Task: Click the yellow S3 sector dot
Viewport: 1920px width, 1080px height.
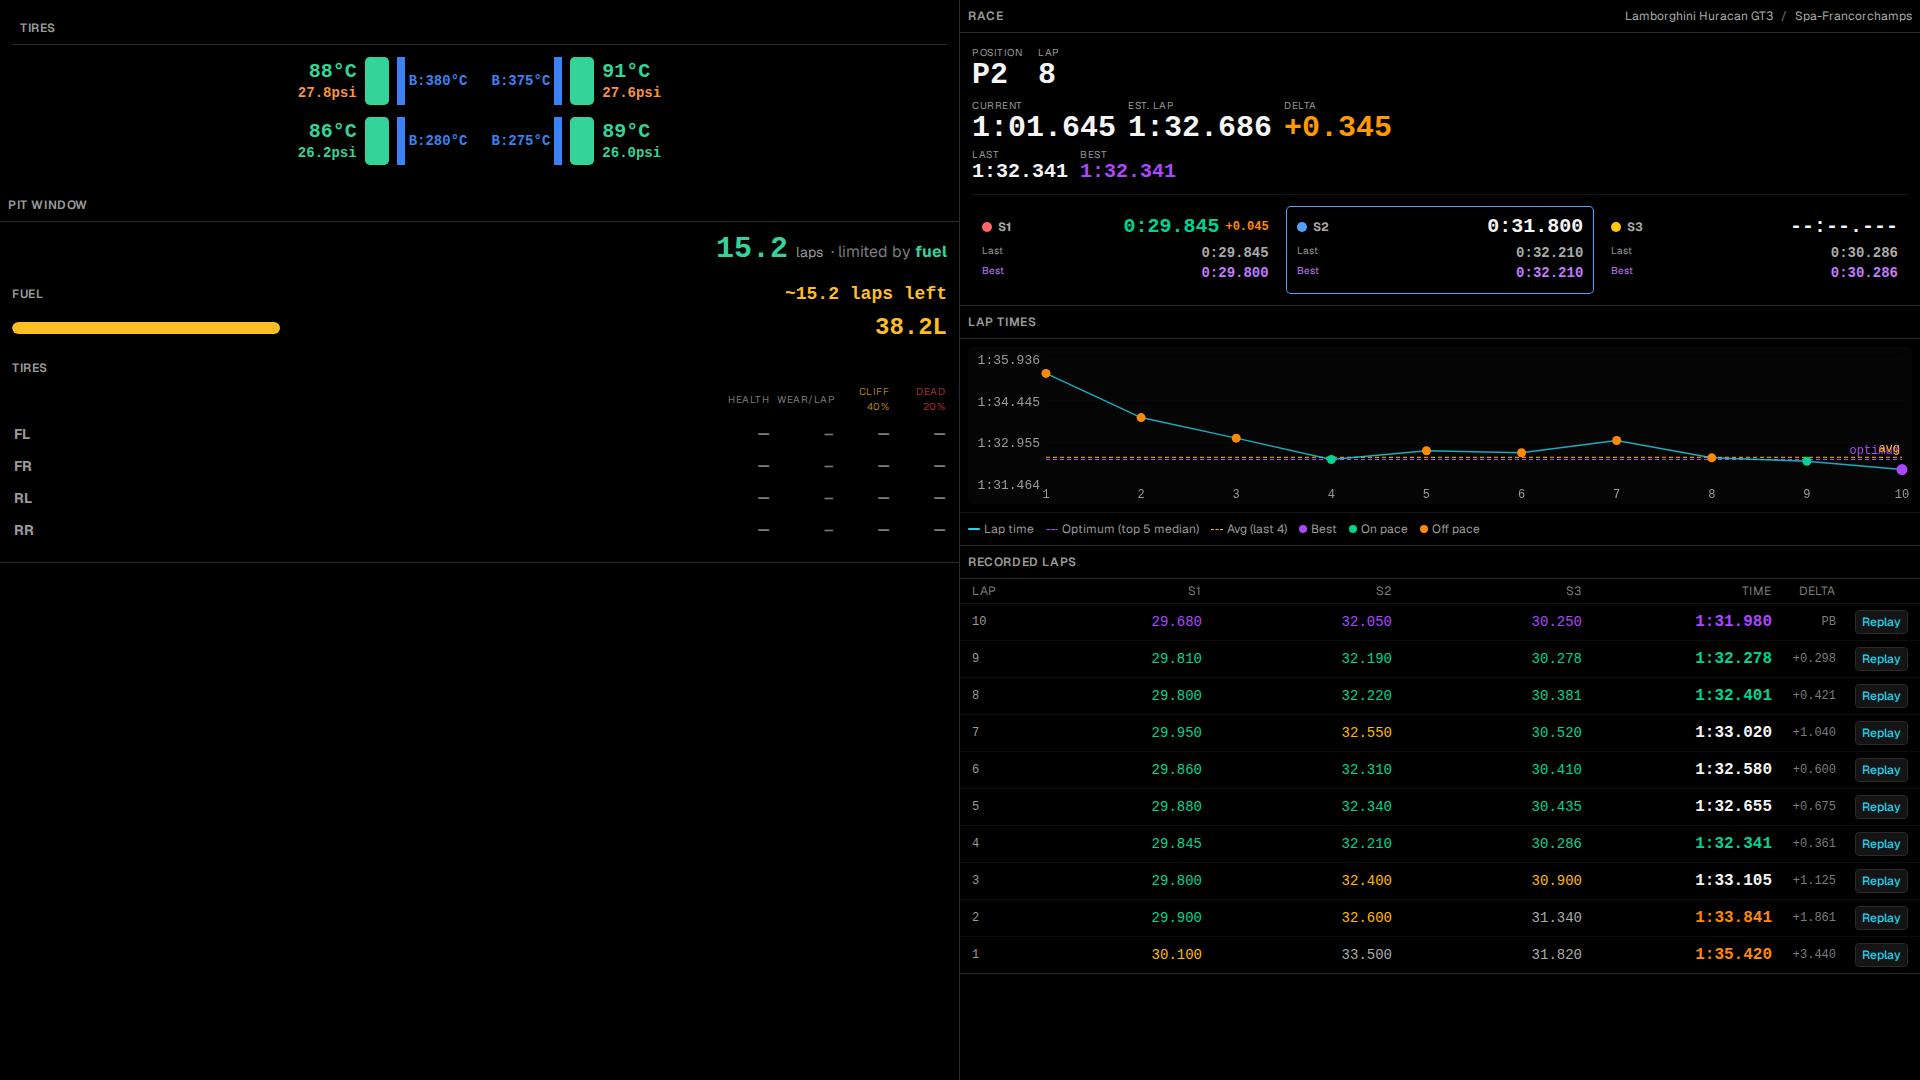Action: point(1616,227)
